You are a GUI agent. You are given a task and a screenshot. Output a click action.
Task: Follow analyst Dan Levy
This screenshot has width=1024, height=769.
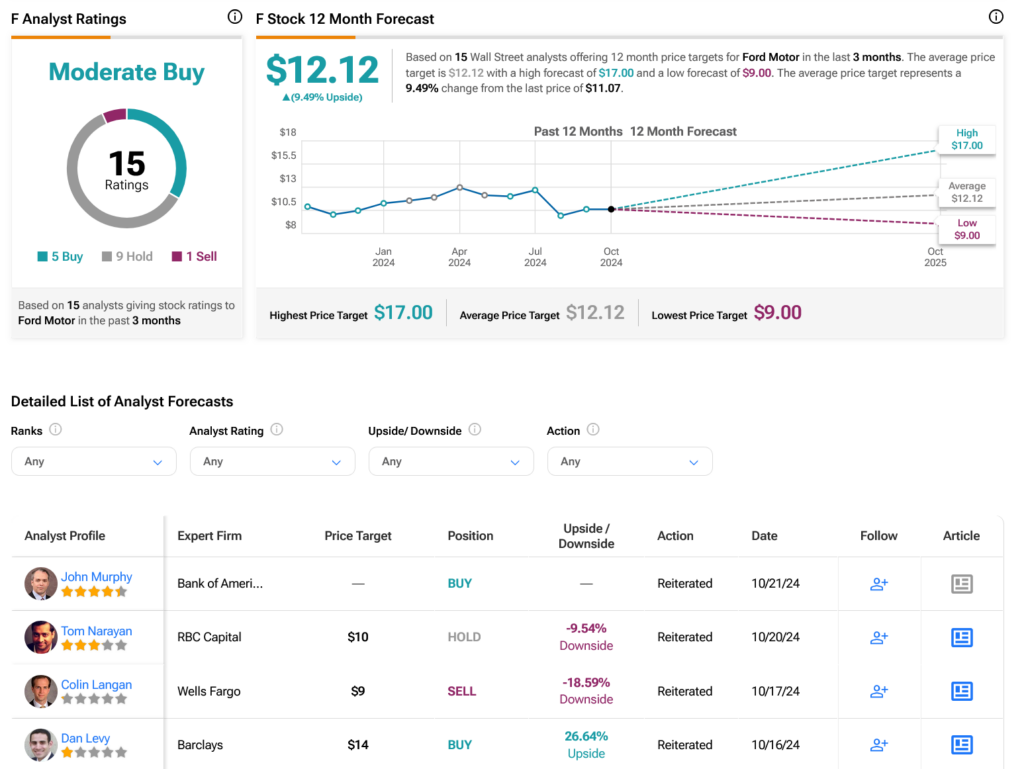click(x=879, y=744)
